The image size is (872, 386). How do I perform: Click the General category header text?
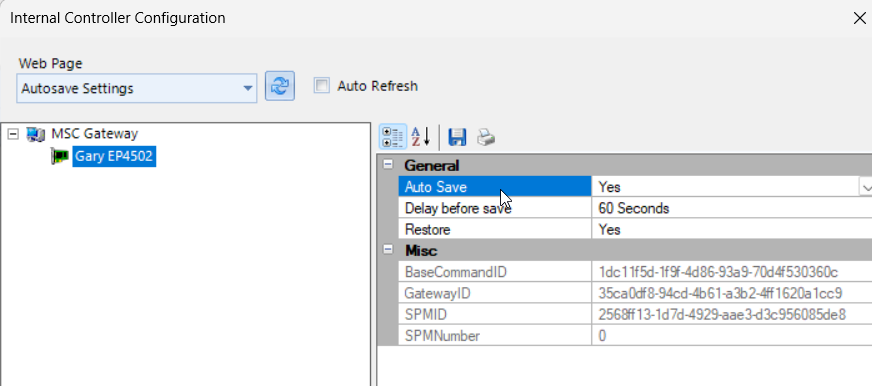pyautogui.click(x=432, y=165)
